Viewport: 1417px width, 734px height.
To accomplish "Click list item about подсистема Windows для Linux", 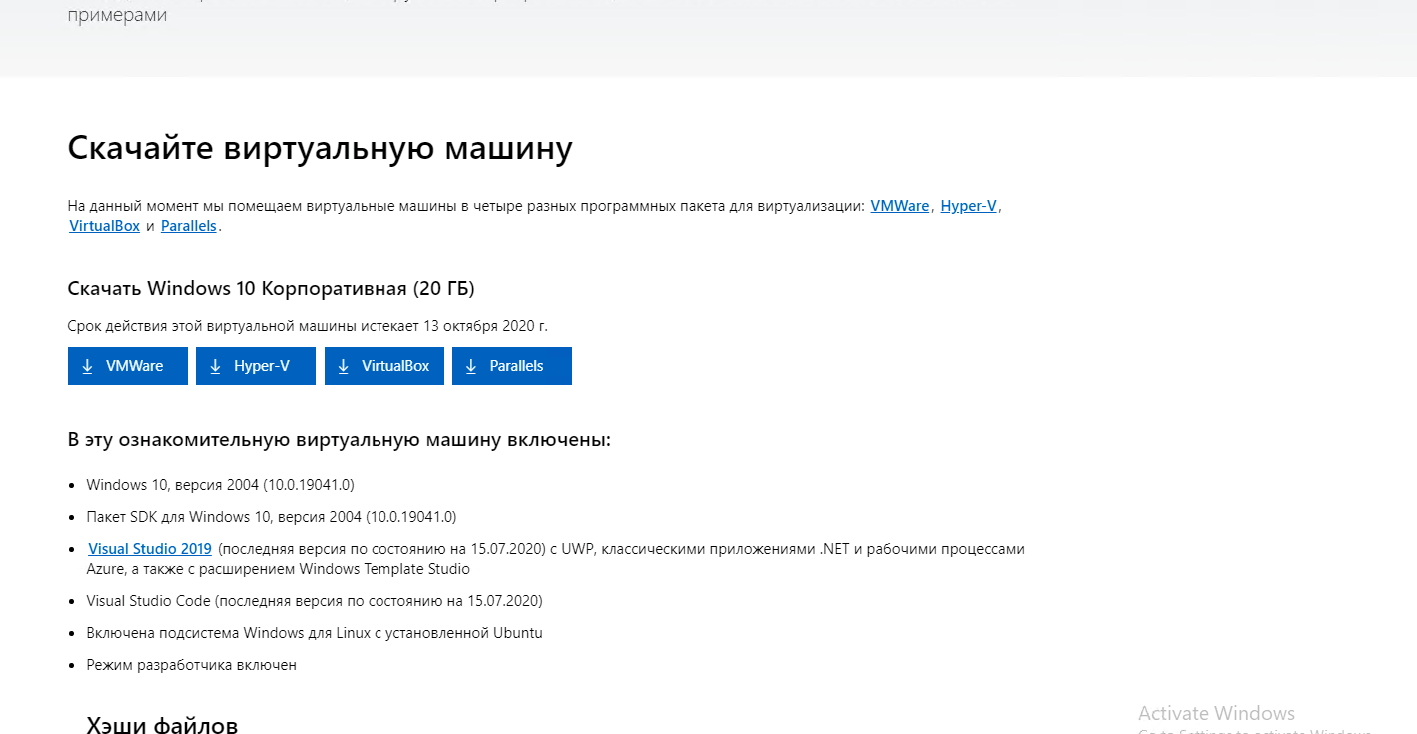I will (314, 633).
